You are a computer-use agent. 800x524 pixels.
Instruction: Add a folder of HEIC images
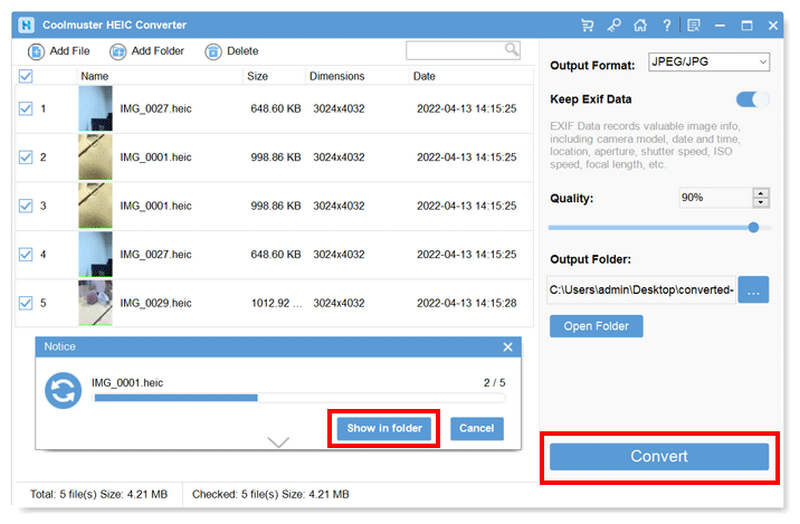pos(147,51)
